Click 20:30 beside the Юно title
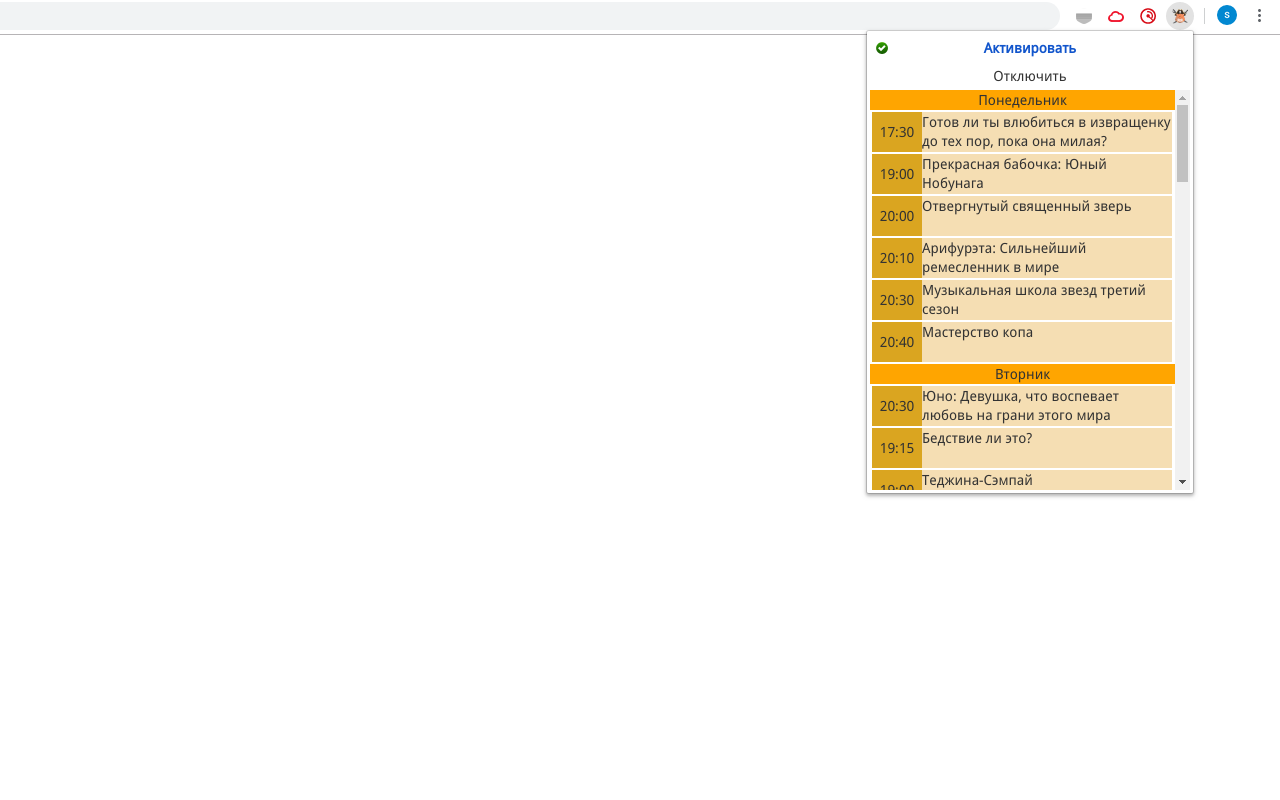The width and height of the screenshot is (1280, 800). pos(897,406)
